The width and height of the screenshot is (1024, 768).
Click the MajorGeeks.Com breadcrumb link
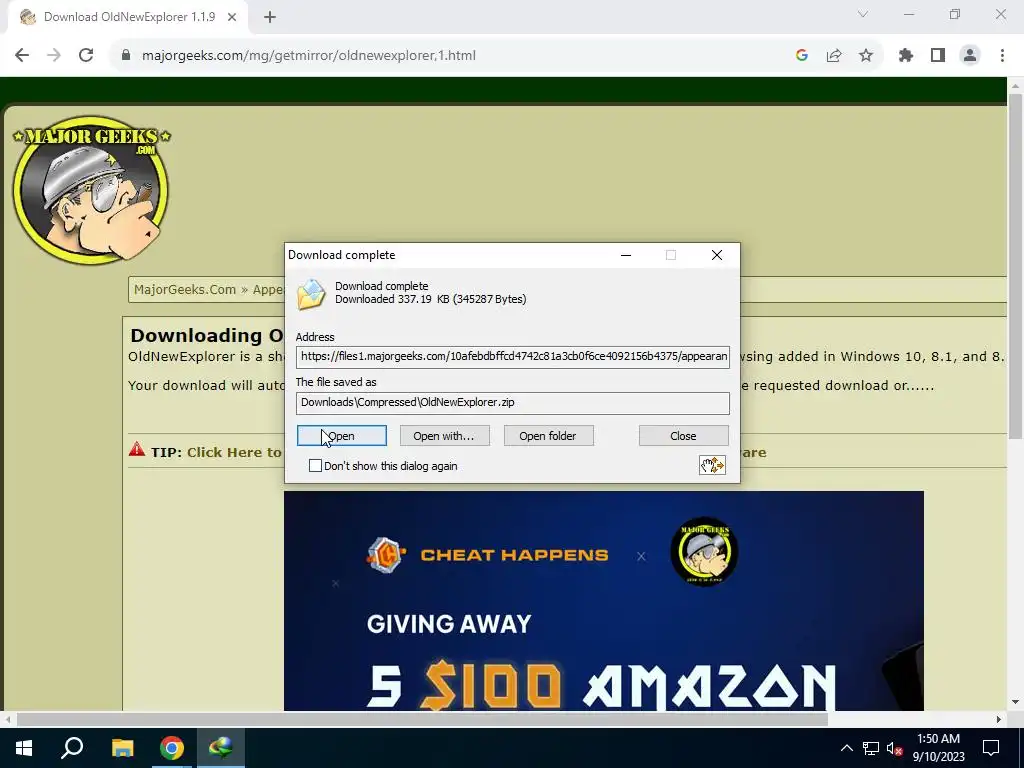click(185, 289)
